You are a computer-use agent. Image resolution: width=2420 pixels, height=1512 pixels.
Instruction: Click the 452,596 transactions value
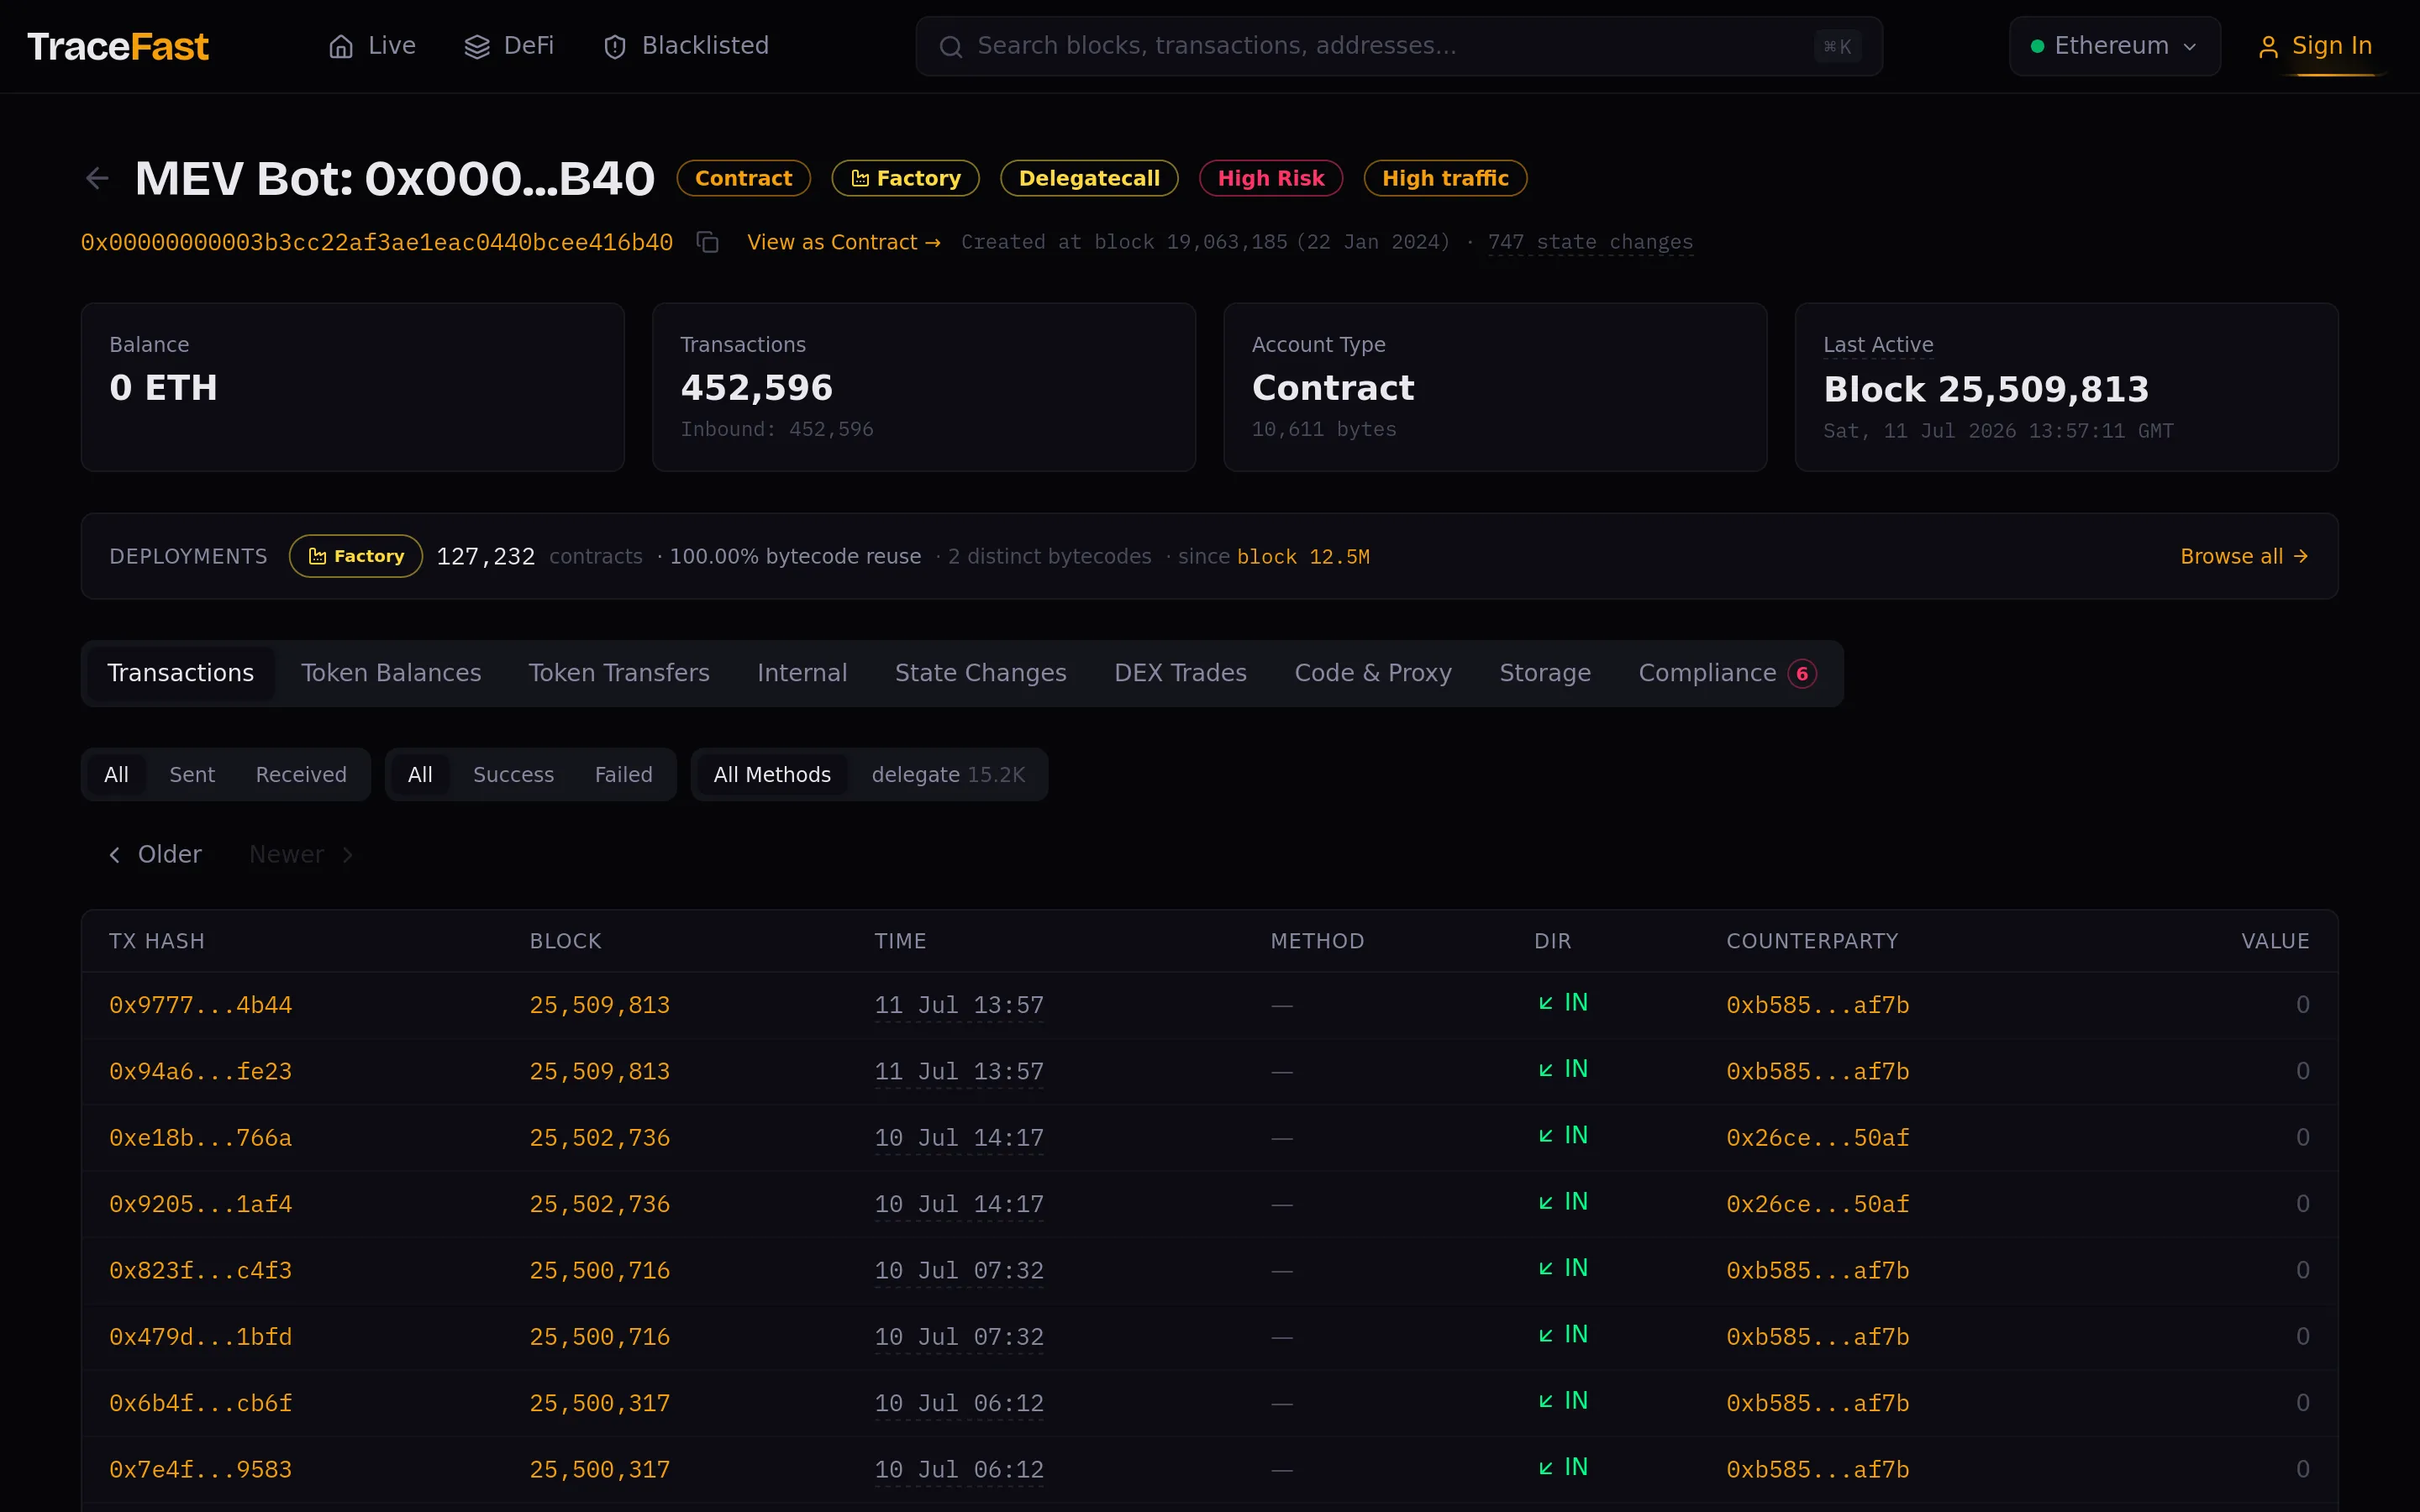[756, 388]
